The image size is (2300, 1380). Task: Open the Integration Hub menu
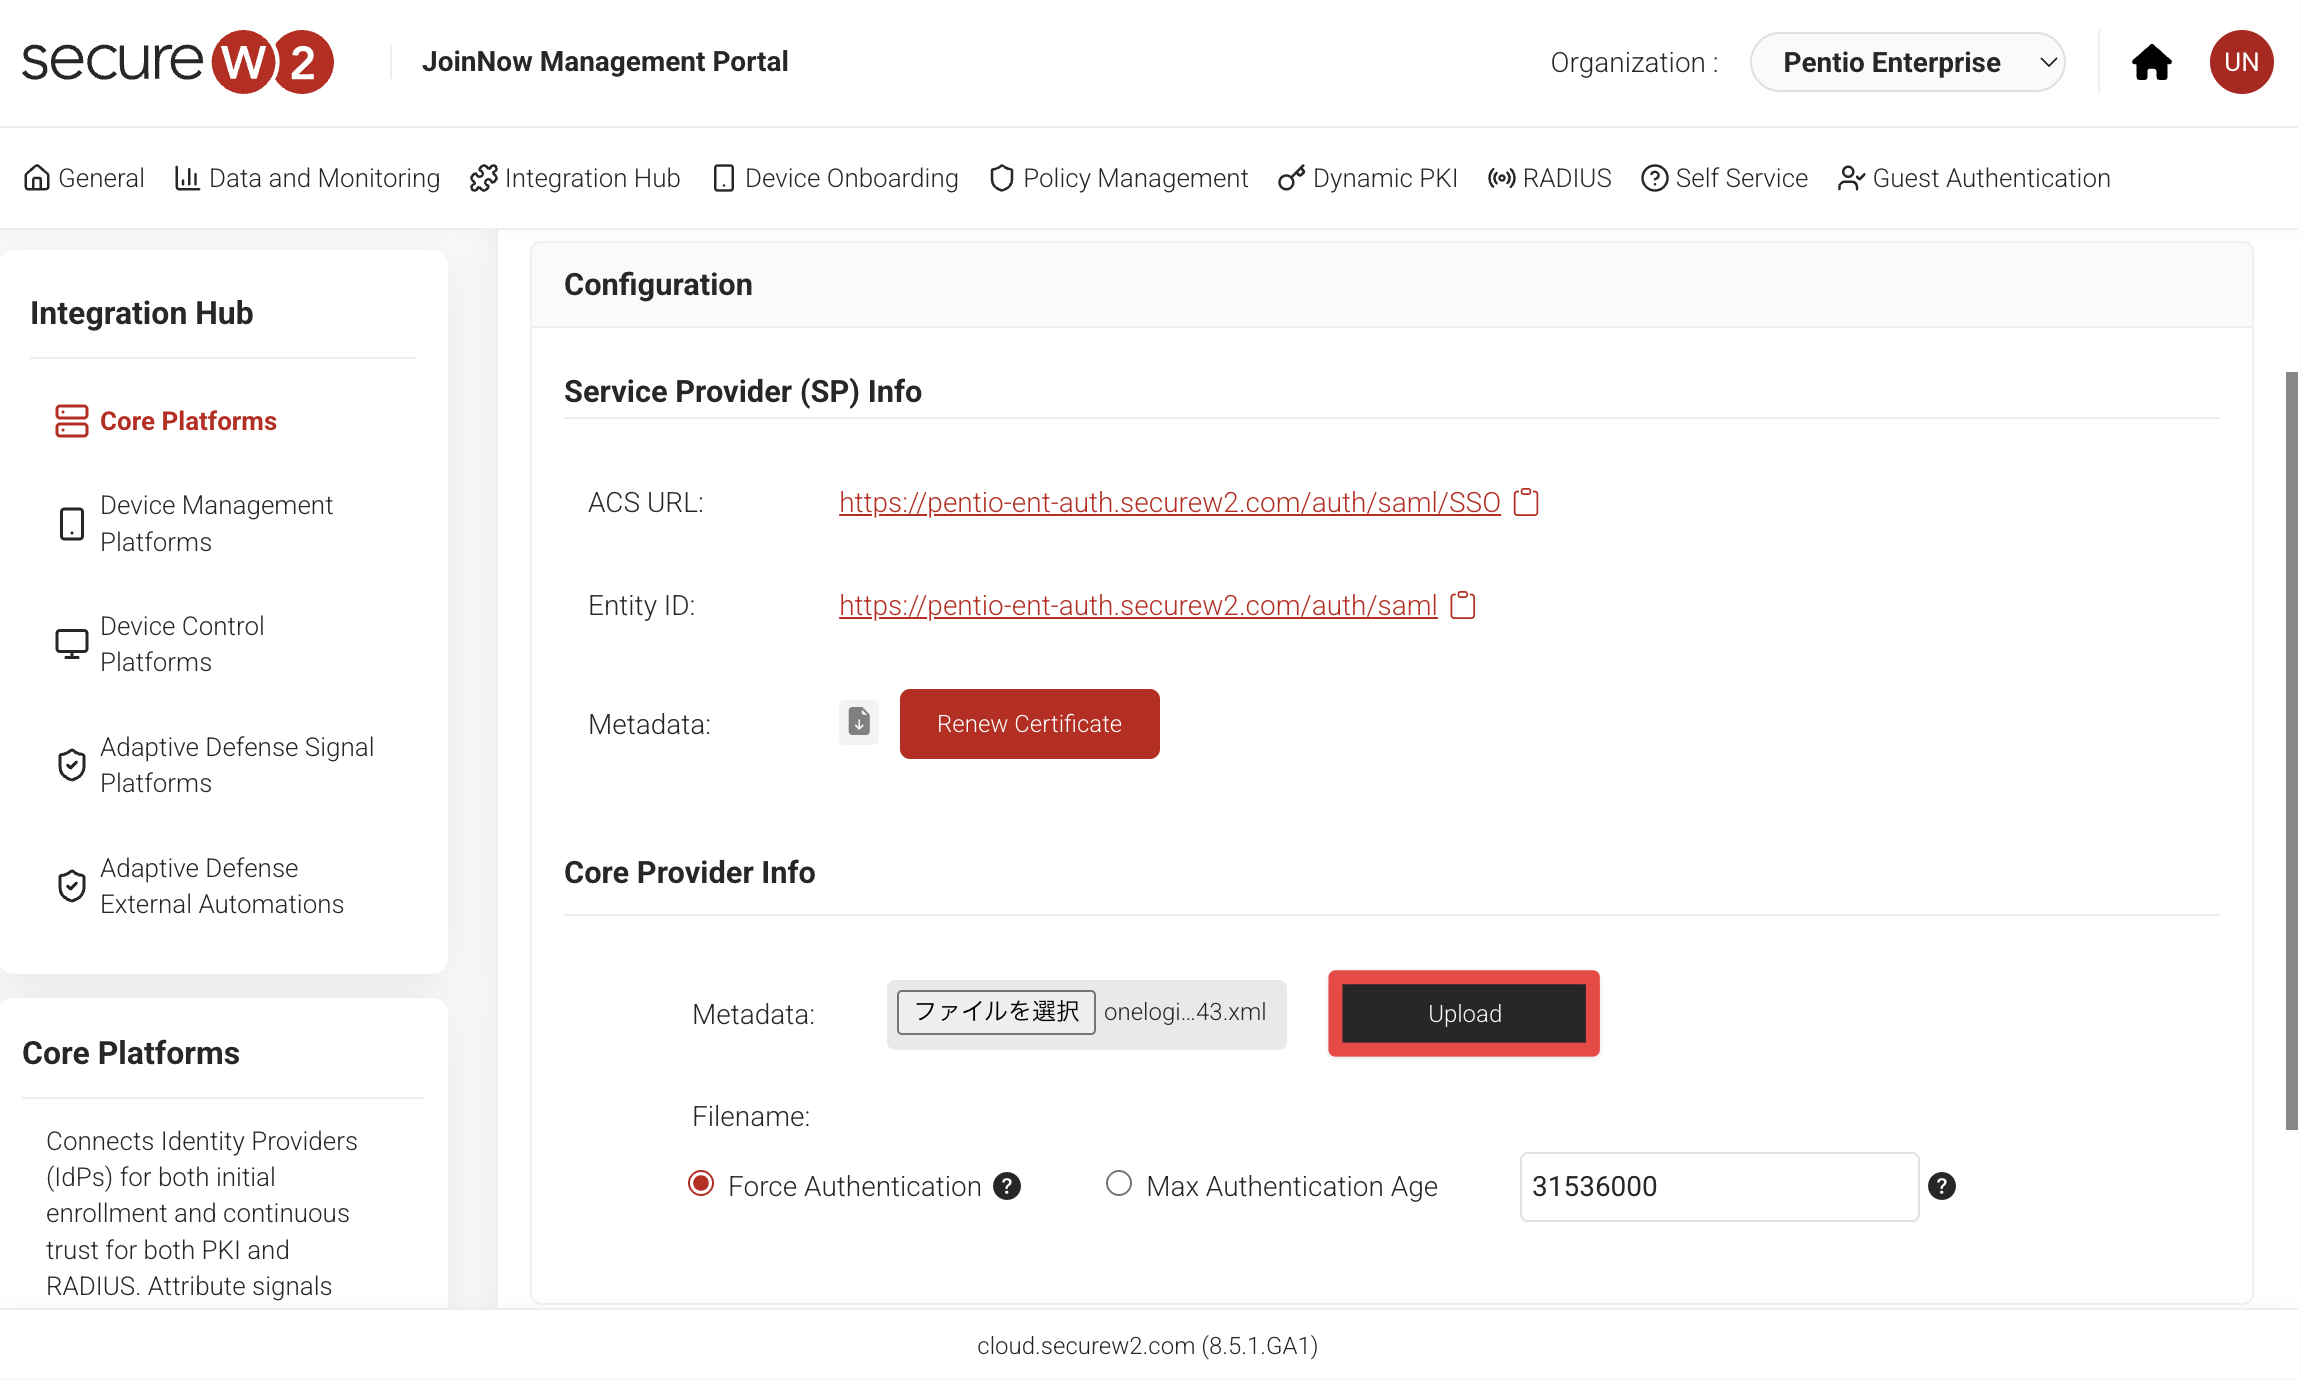(575, 178)
